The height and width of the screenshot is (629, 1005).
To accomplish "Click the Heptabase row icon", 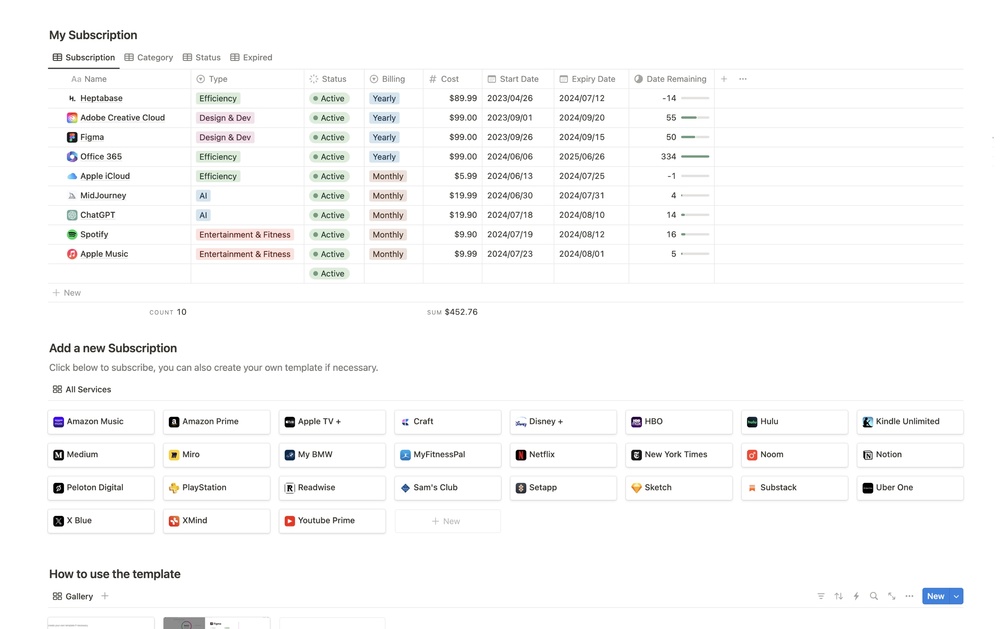I will [x=72, y=98].
